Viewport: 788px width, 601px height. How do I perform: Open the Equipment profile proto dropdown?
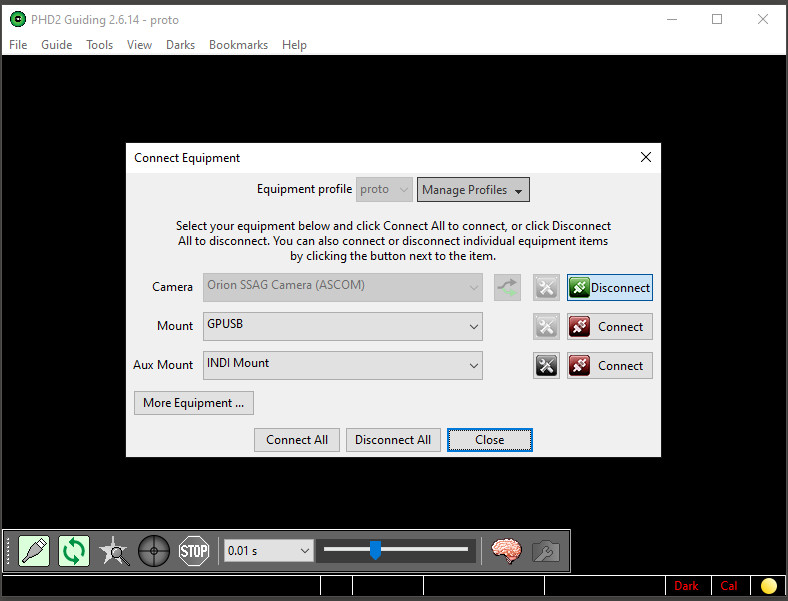coord(384,189)
